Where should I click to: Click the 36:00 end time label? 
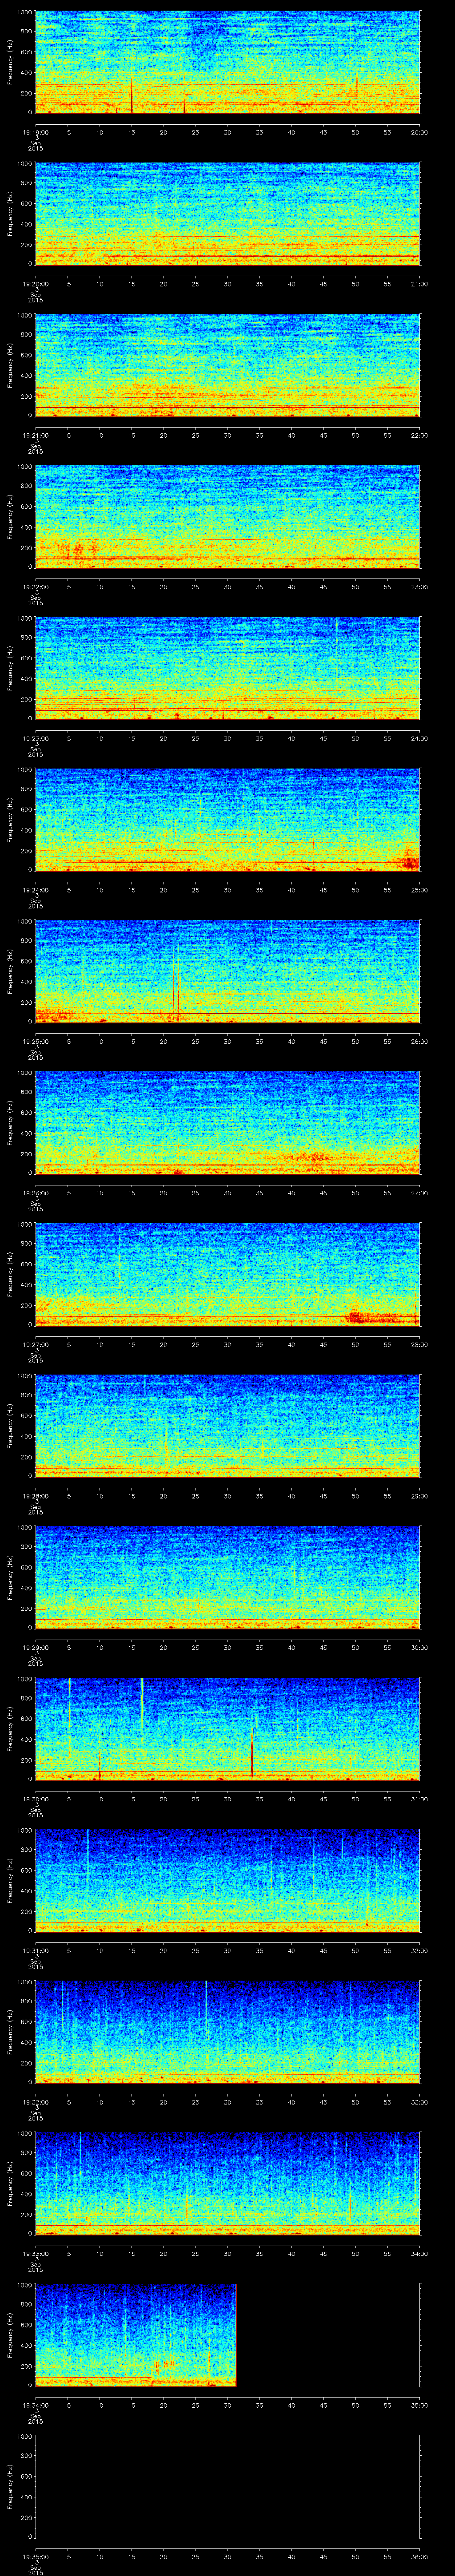tap(420, 2556)
